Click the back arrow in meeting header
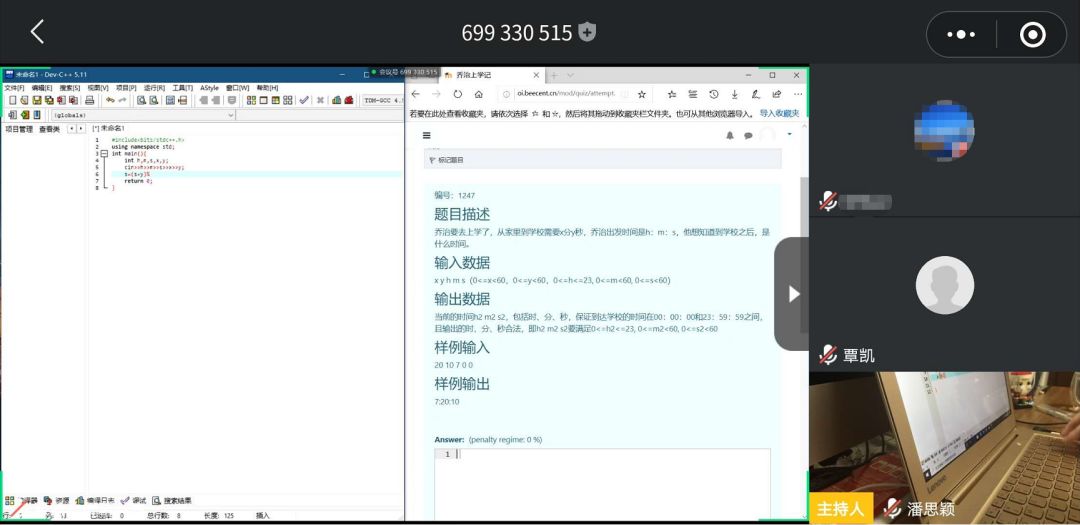This screenshot has width=1080, height=525. pos(37,32)
